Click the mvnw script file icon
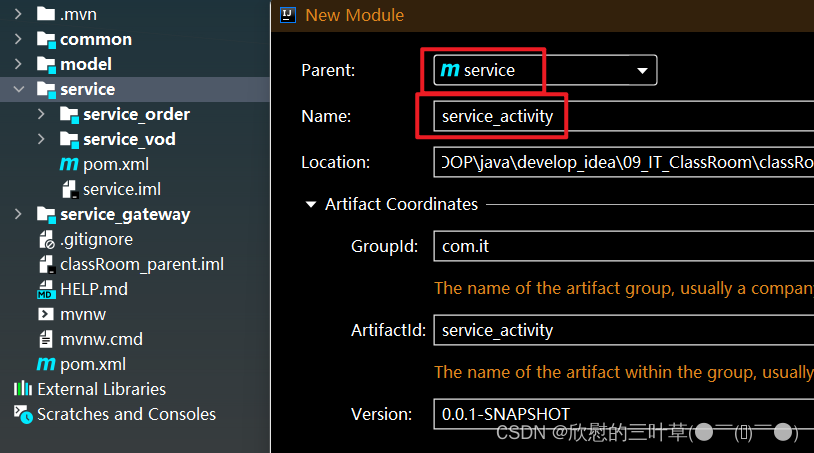Image resolution: width=814 pixels, height=453 pixels. [x=46, y=314]
